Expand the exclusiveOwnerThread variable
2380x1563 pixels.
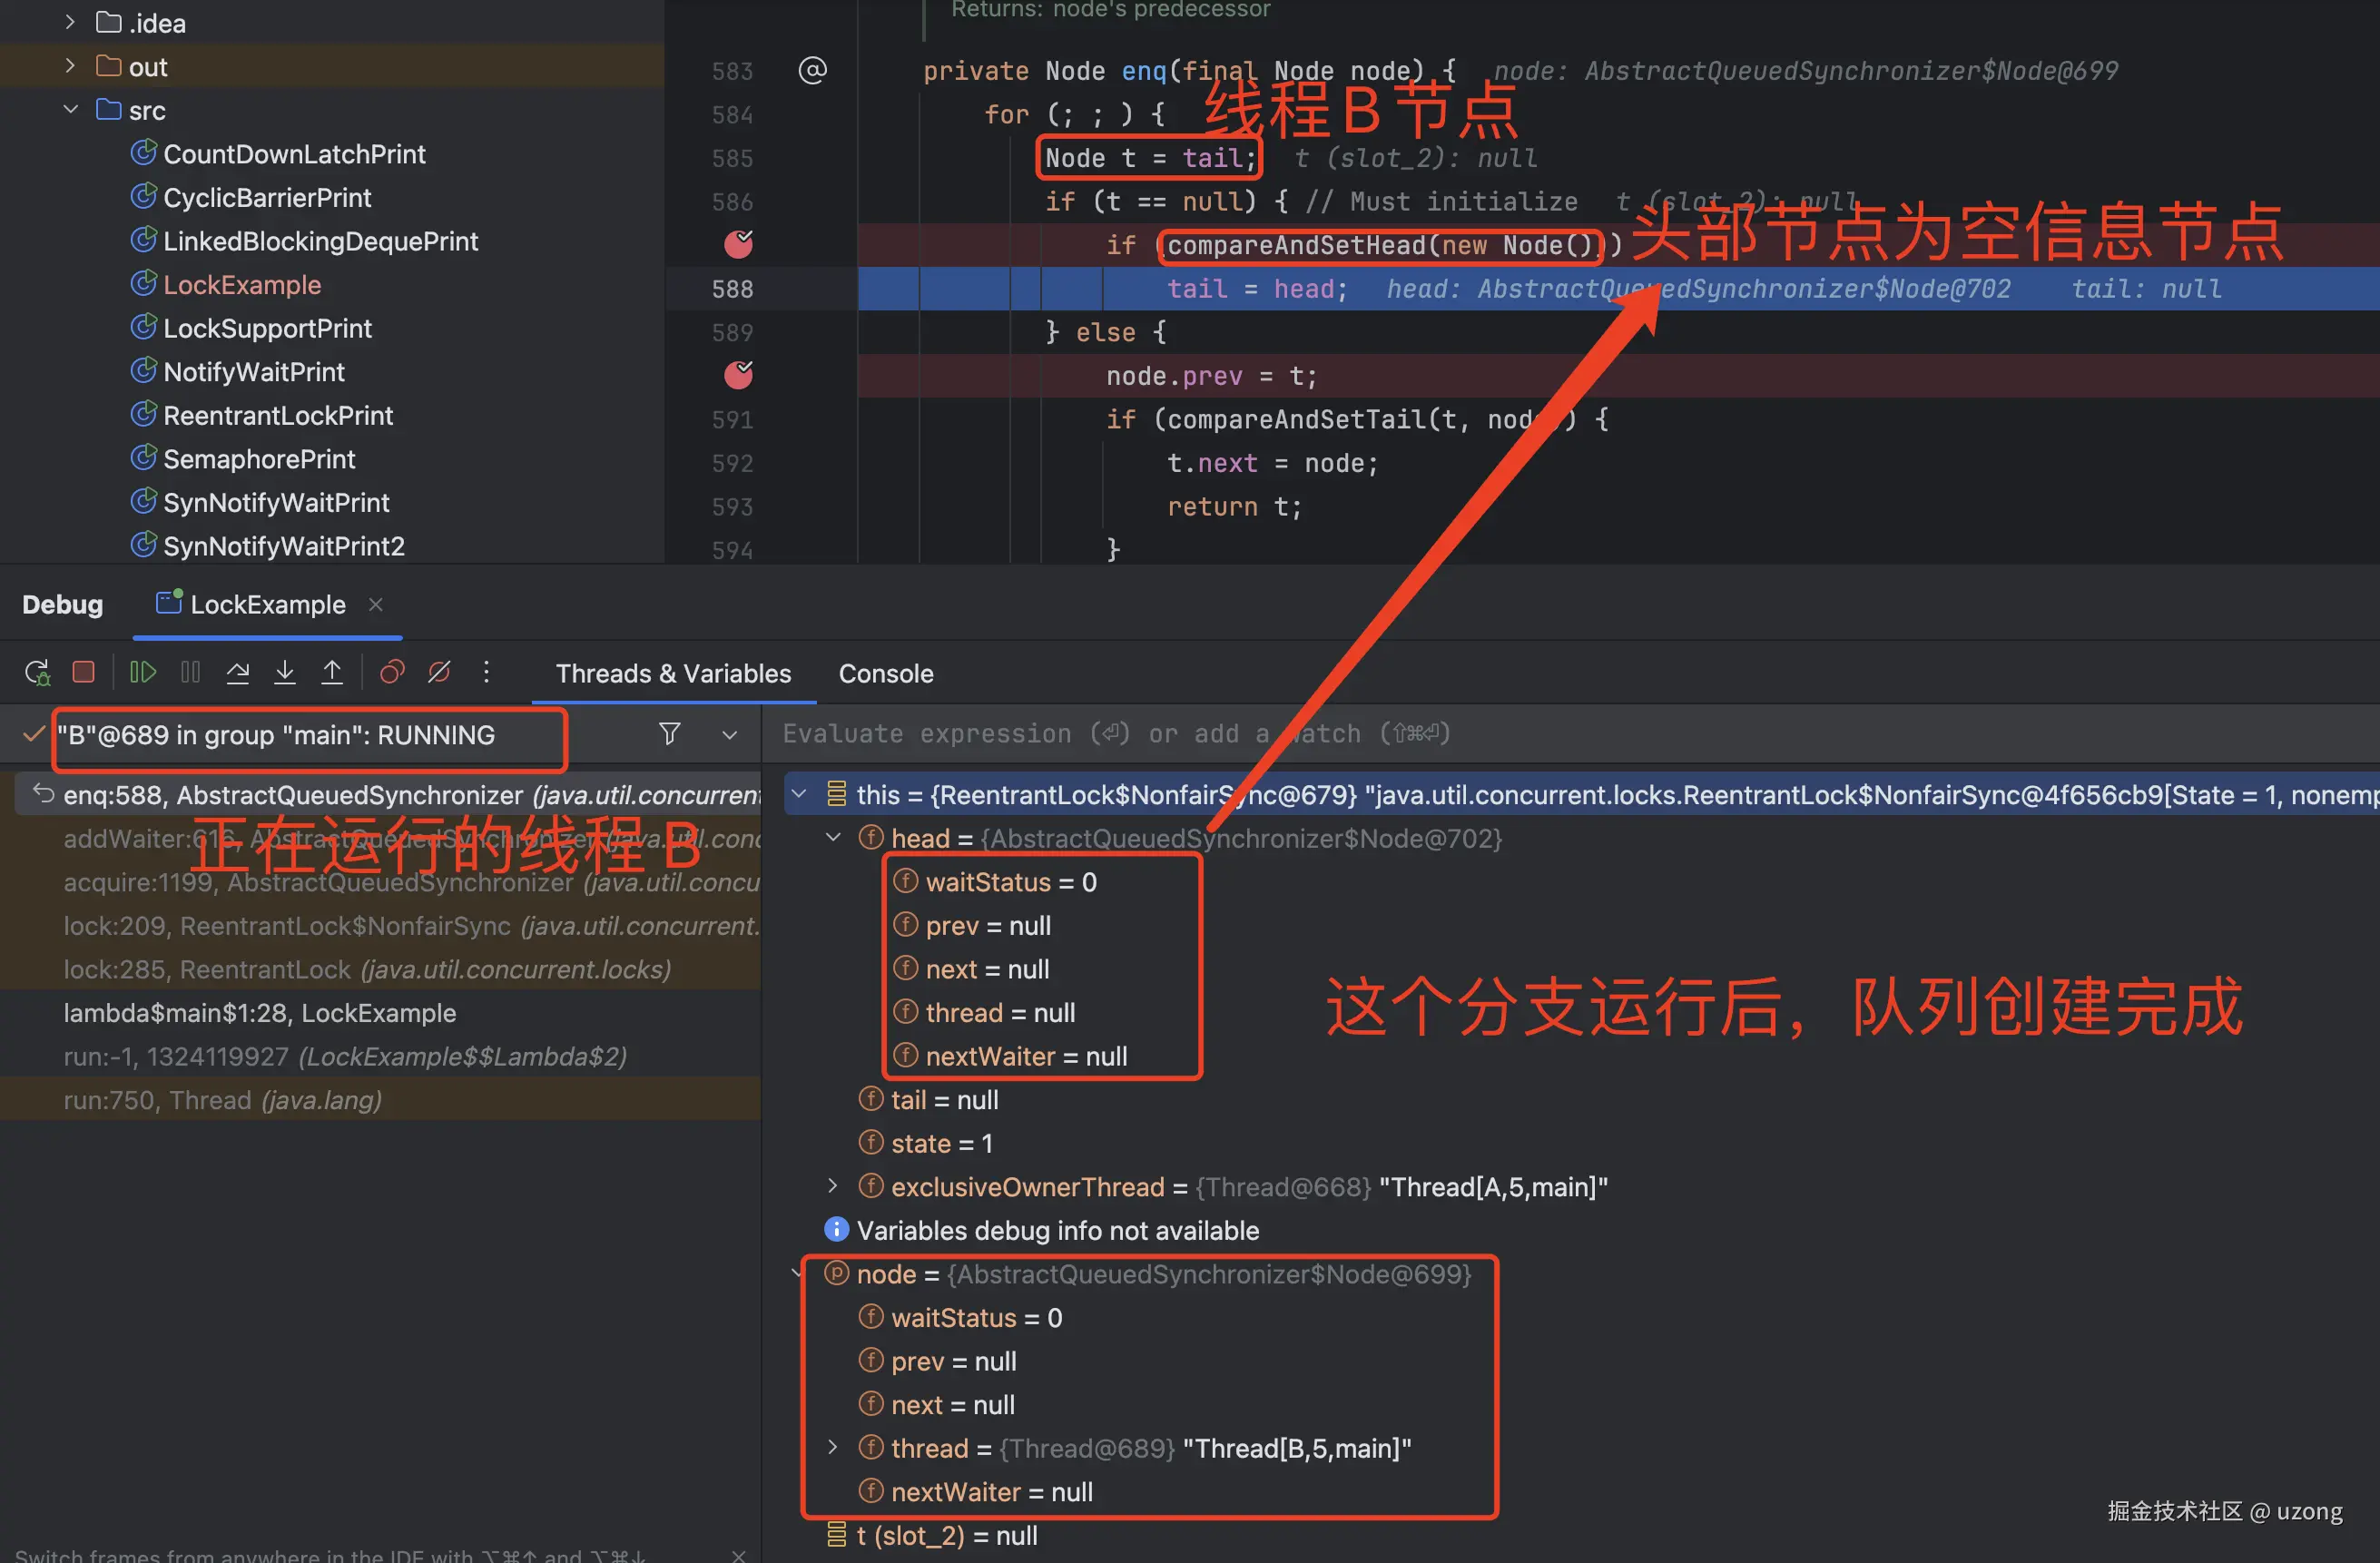tap(833, 1186)
